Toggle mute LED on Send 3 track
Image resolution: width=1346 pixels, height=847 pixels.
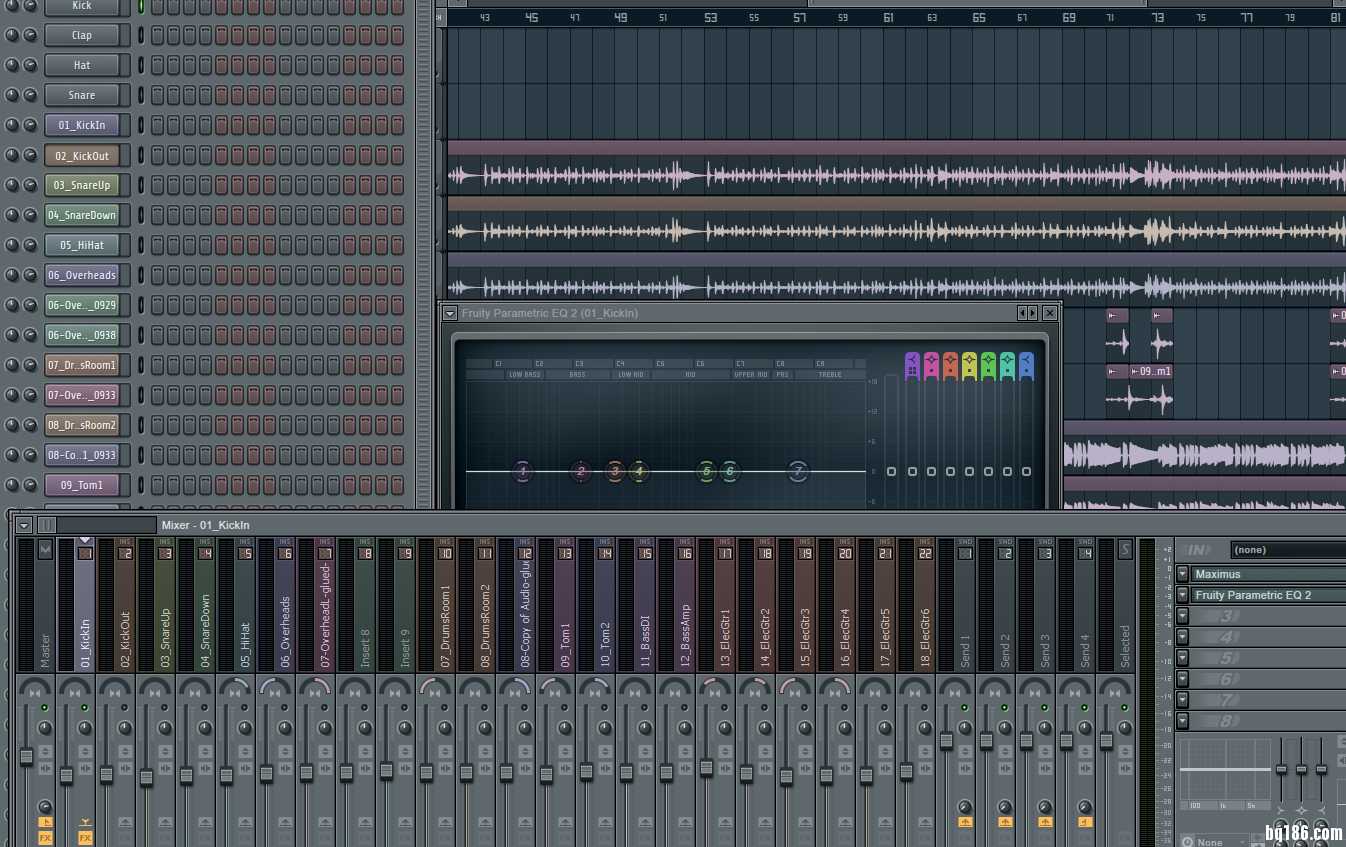coord(1045,708)
